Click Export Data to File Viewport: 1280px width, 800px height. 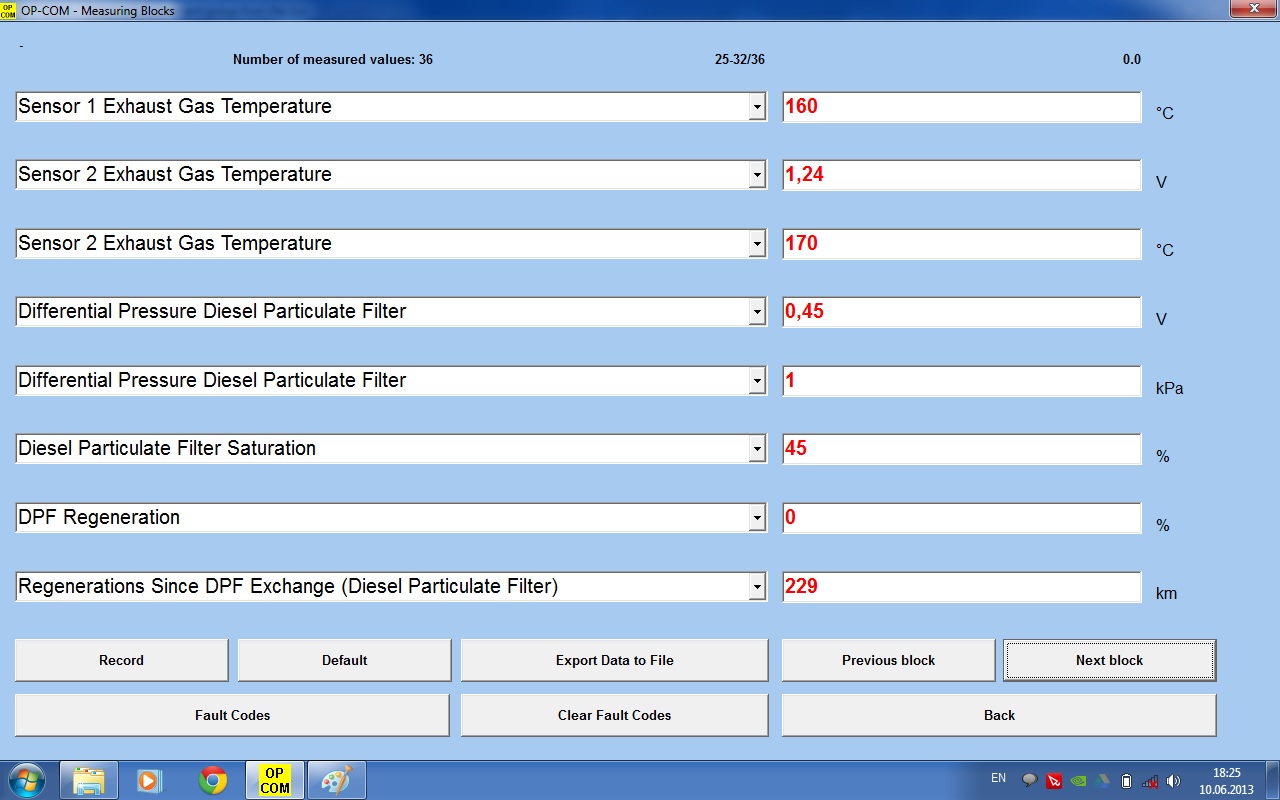(614, 660)
